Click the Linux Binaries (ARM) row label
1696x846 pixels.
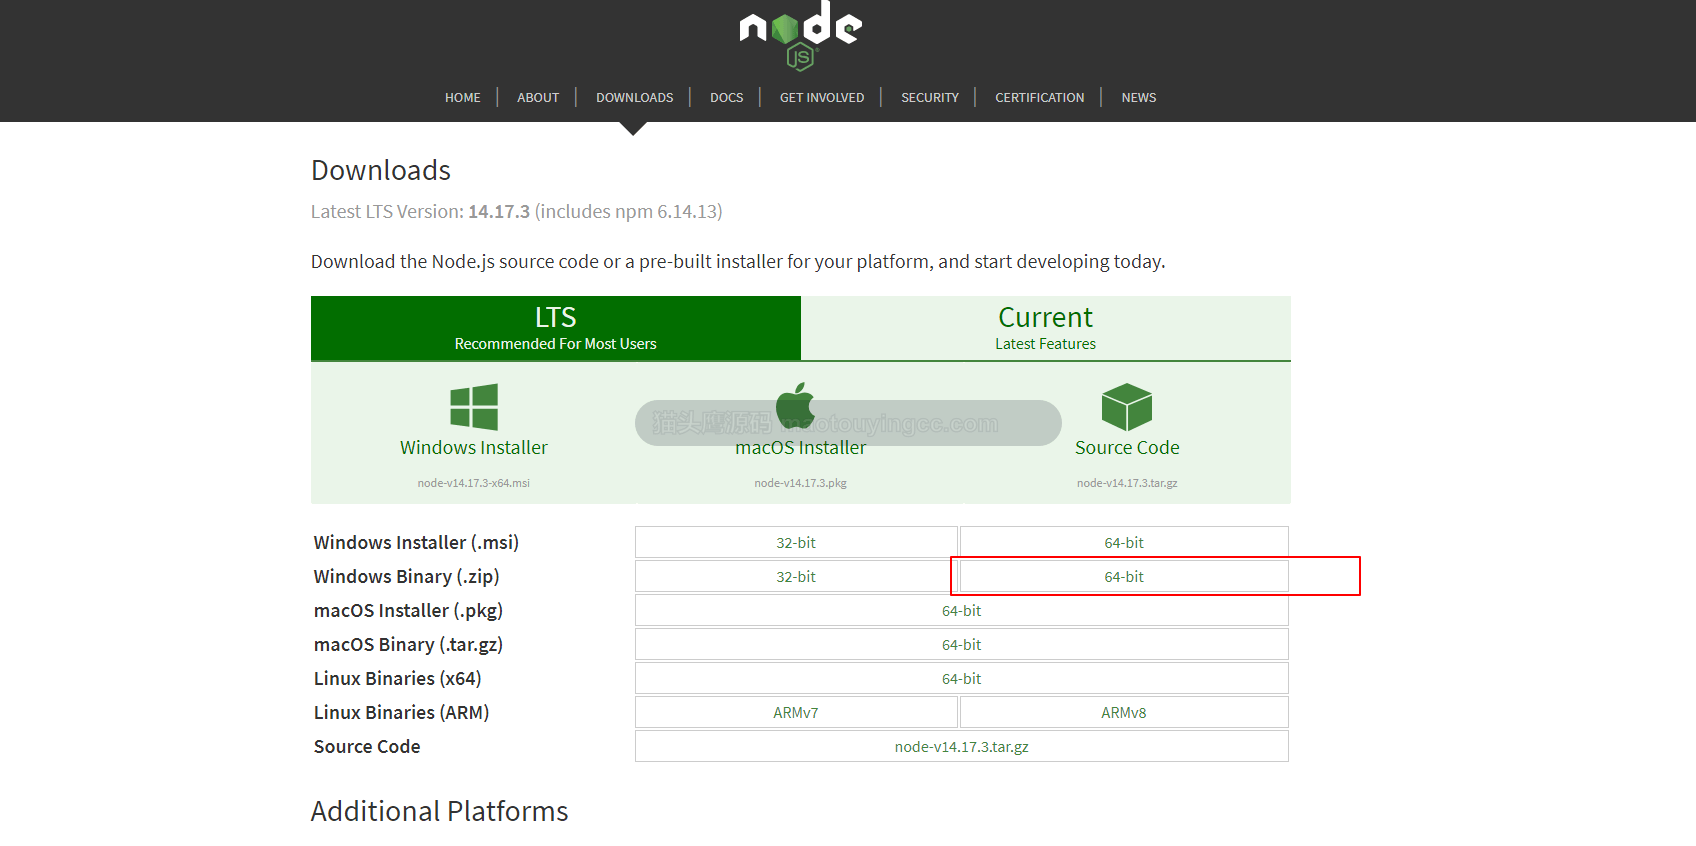[401, 712]
